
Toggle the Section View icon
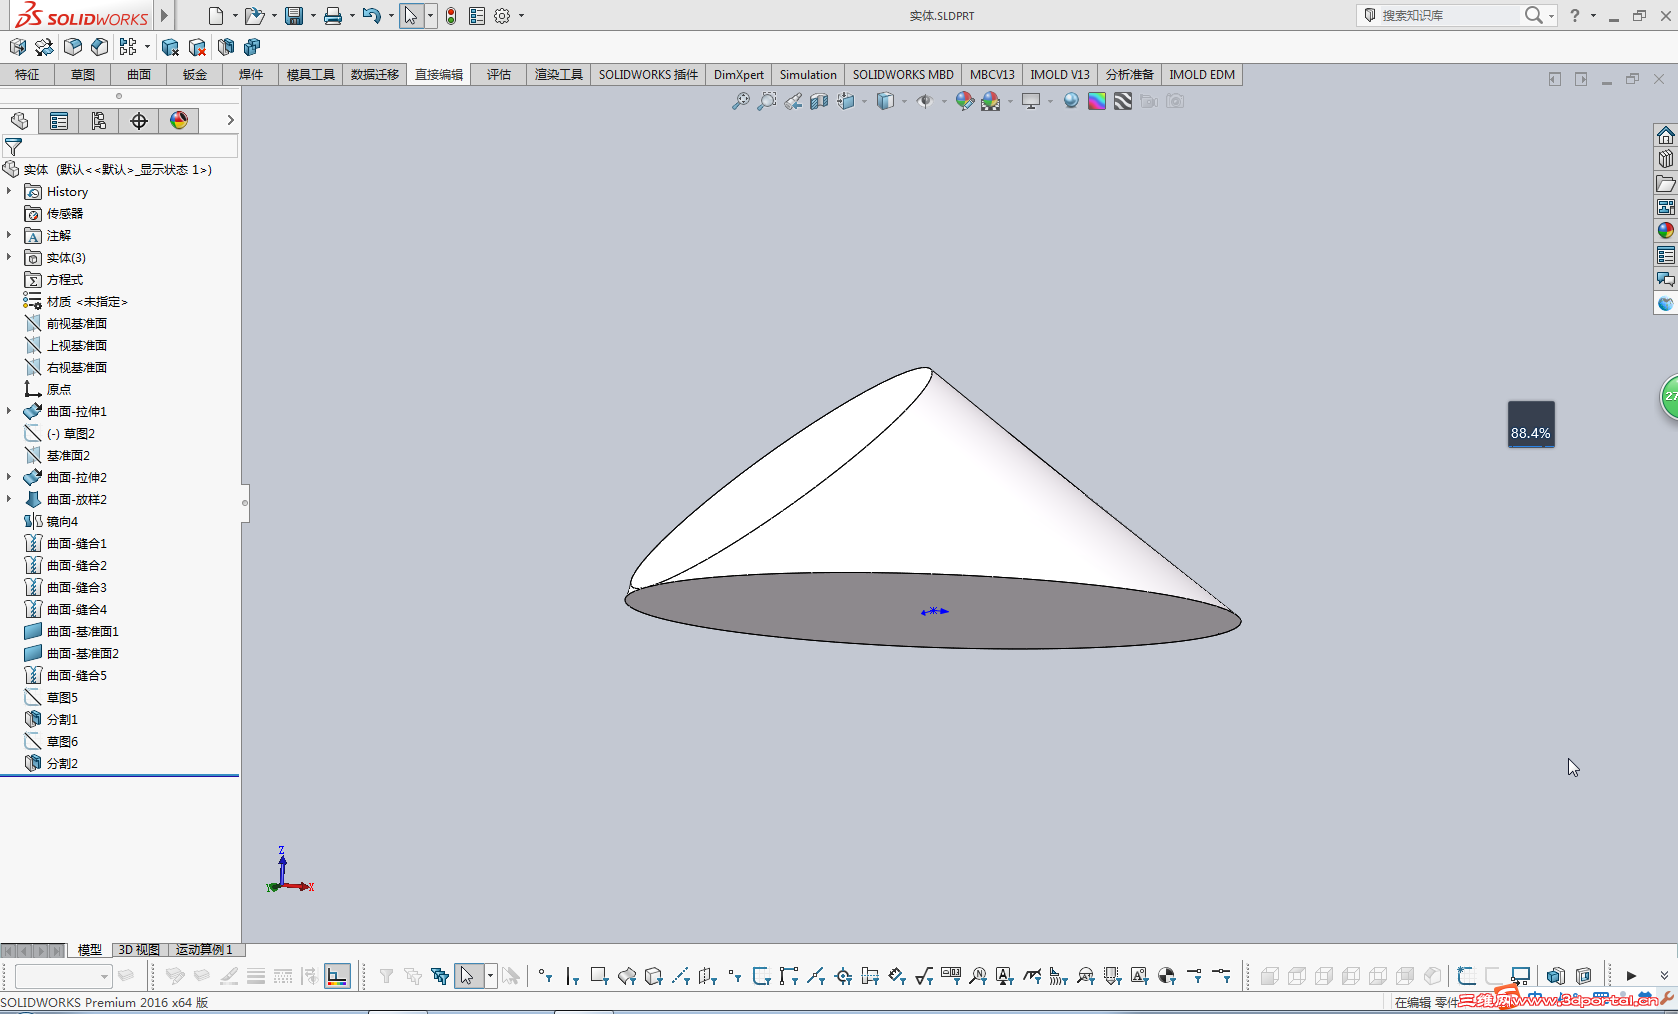(819, 101)
